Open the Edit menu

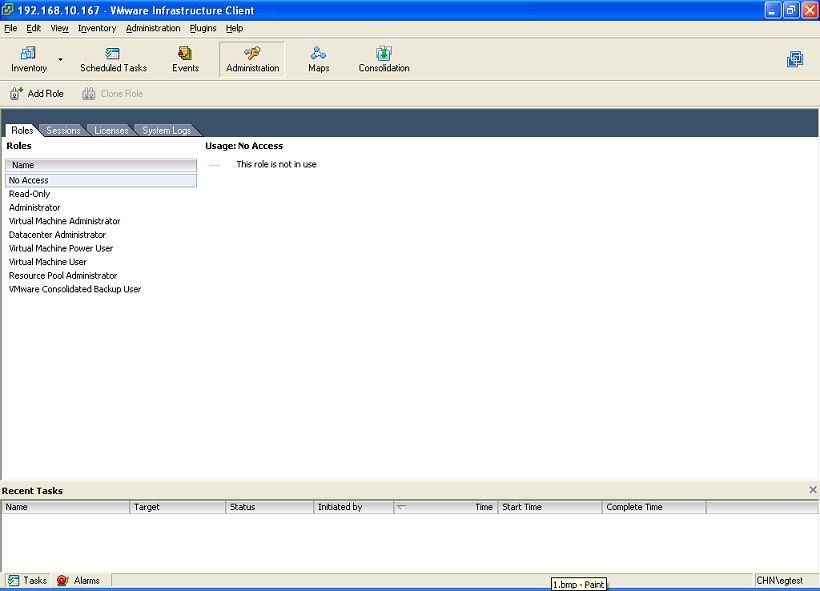[x=33, y=28]
